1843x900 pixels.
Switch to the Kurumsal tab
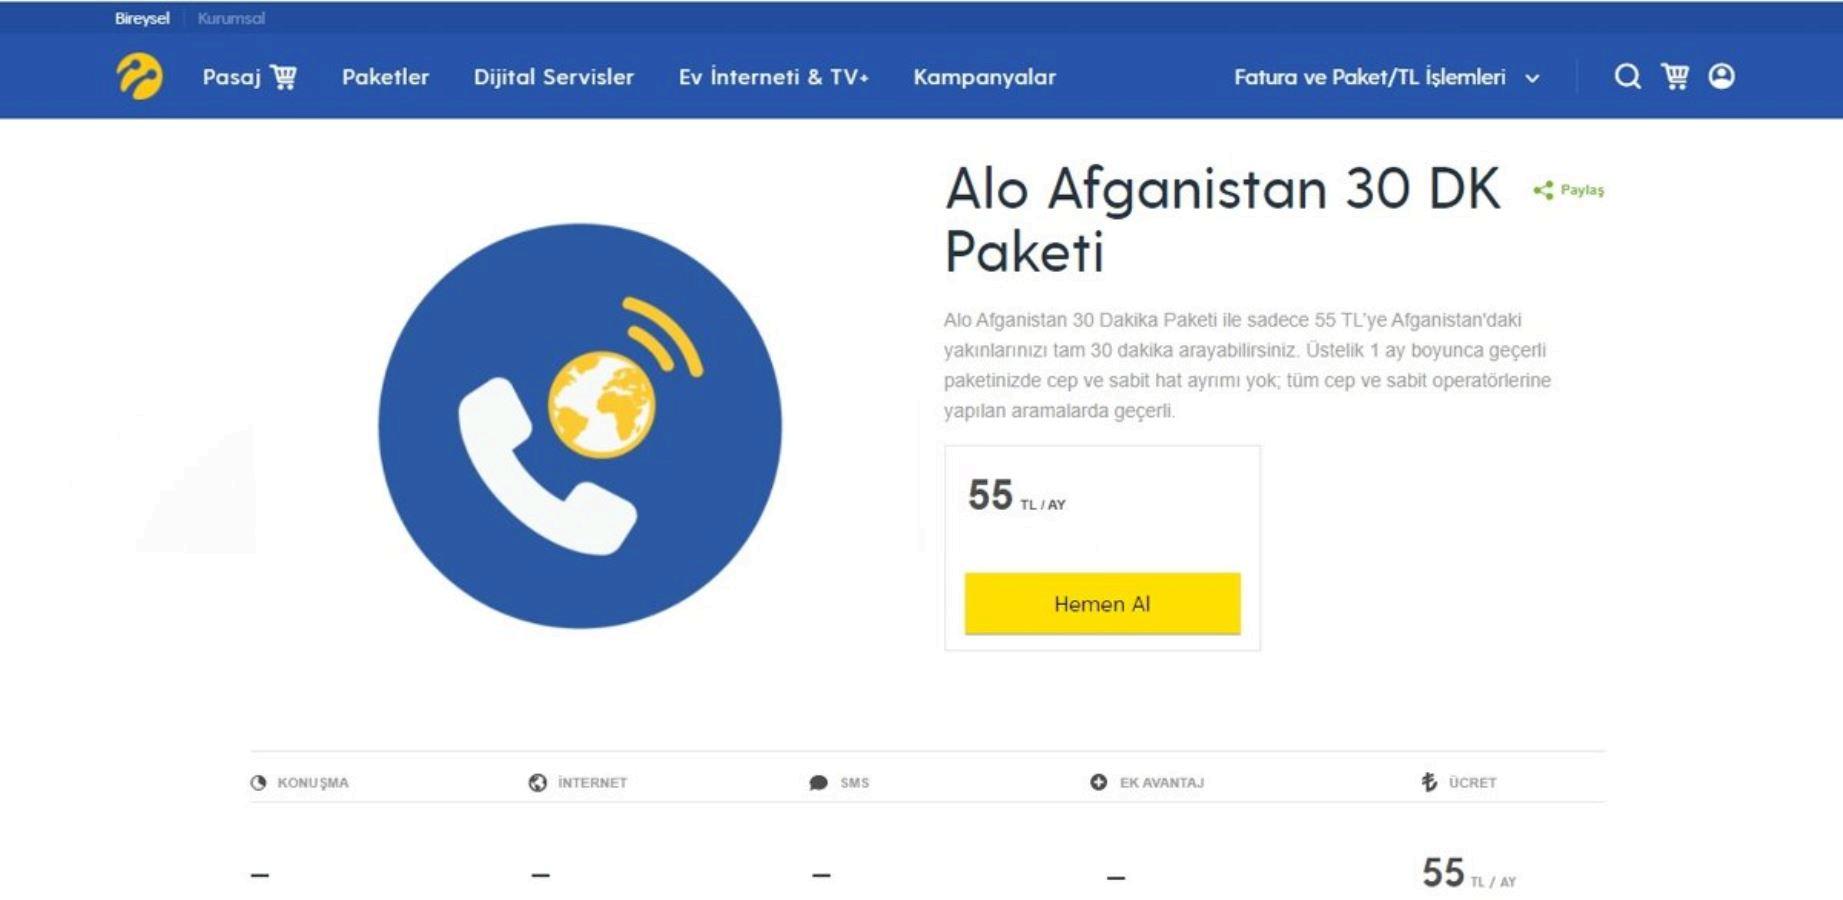coord(231,18)
